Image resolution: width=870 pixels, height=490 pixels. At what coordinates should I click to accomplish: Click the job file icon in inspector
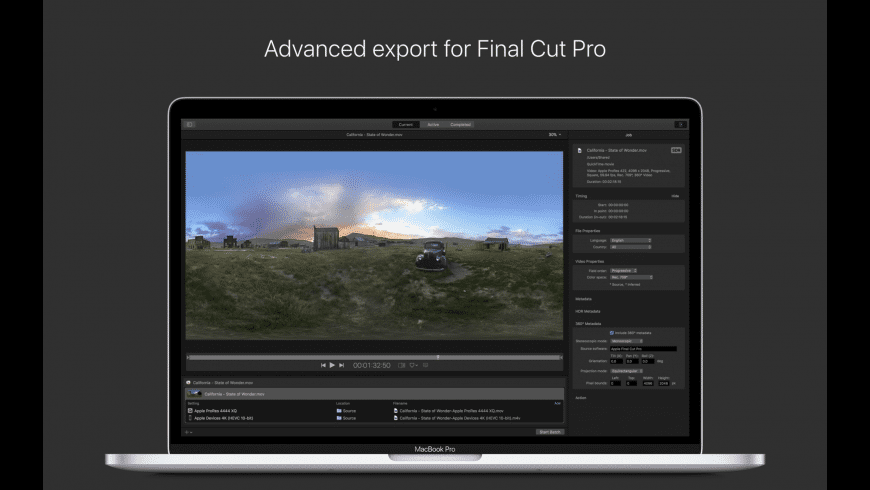pyautogui.click(x=579, y=150)
